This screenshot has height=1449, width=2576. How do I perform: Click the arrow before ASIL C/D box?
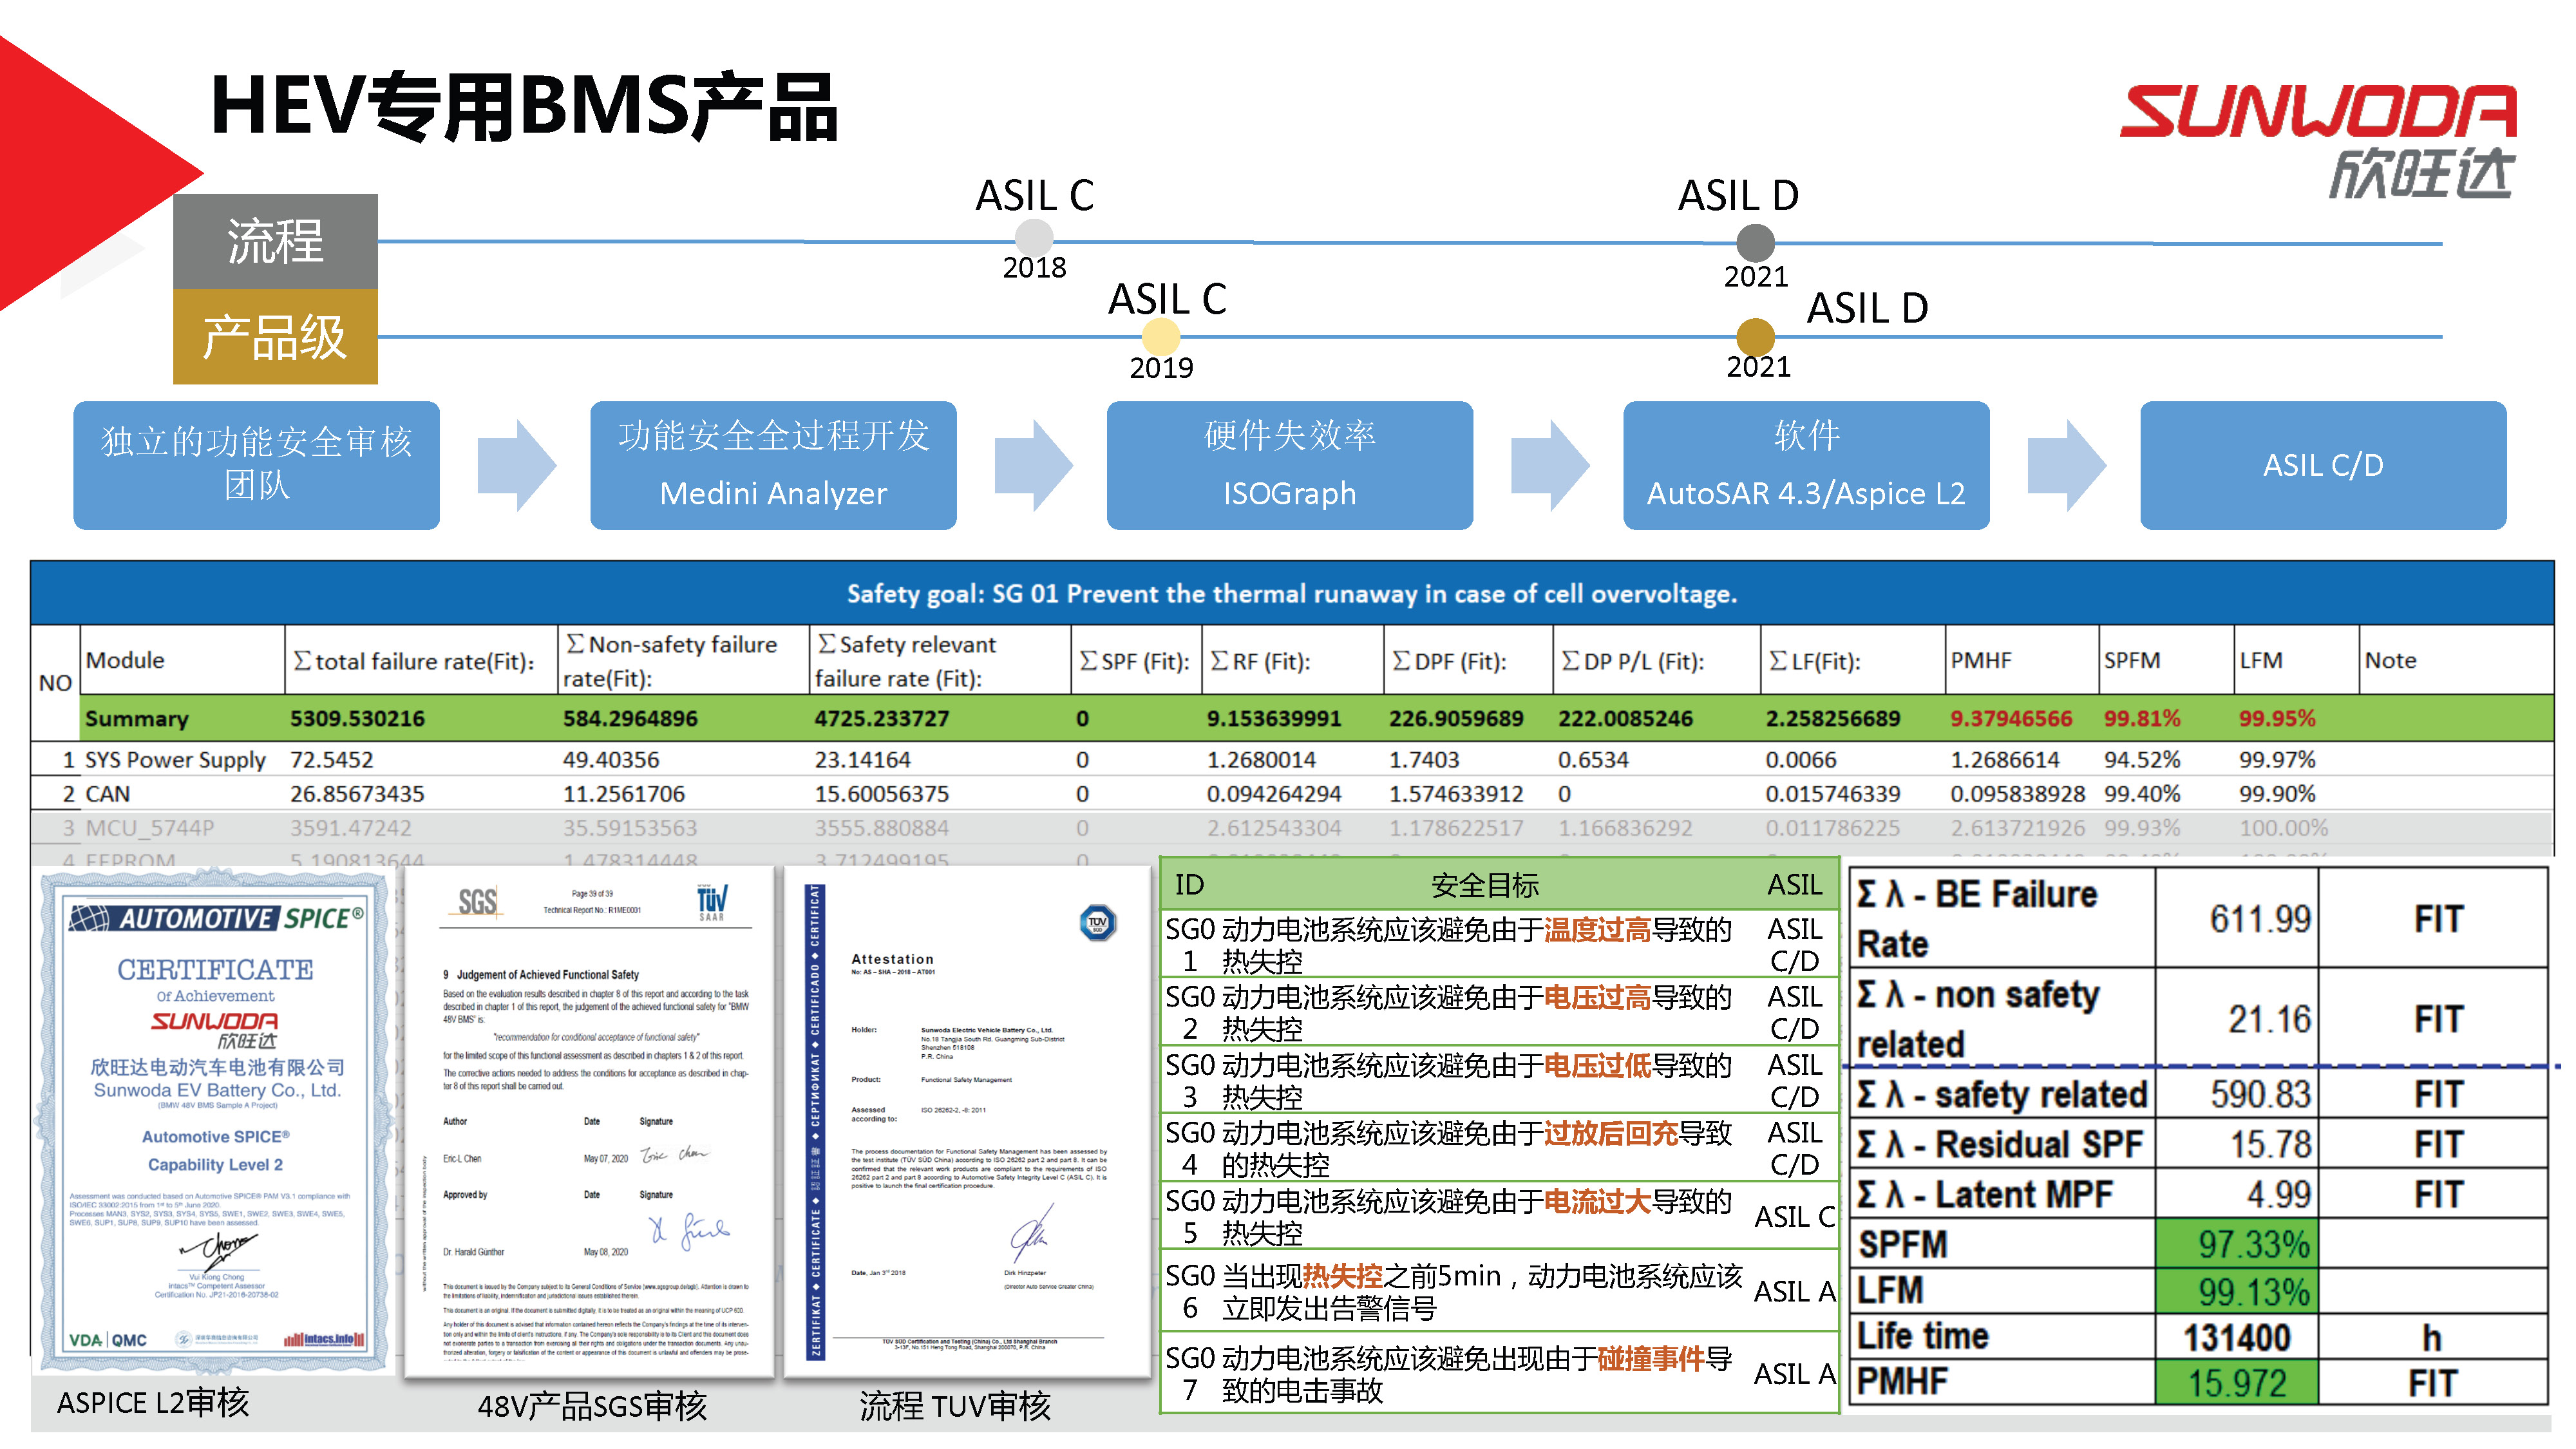tap(2066, 465)
